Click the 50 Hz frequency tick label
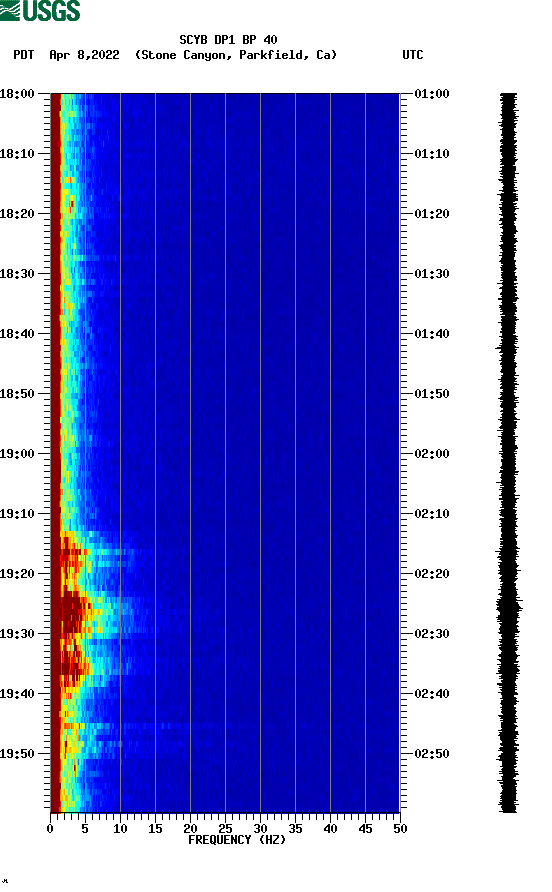 (400, 829)
